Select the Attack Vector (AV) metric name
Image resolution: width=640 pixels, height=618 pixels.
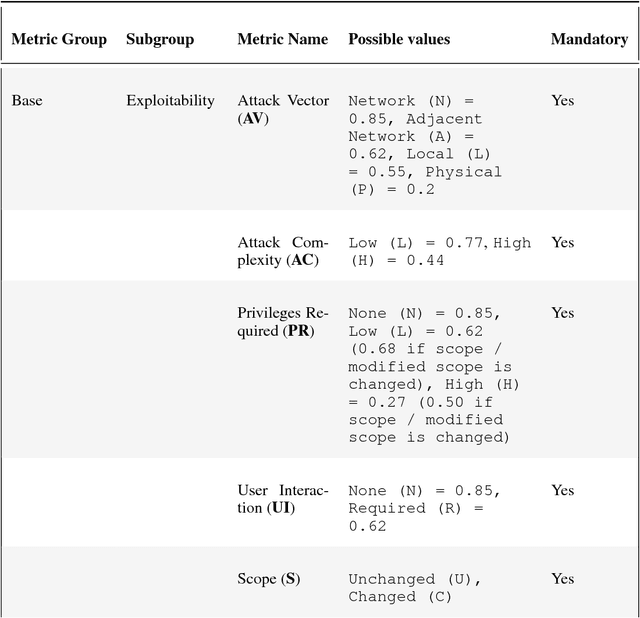(282, 109)
